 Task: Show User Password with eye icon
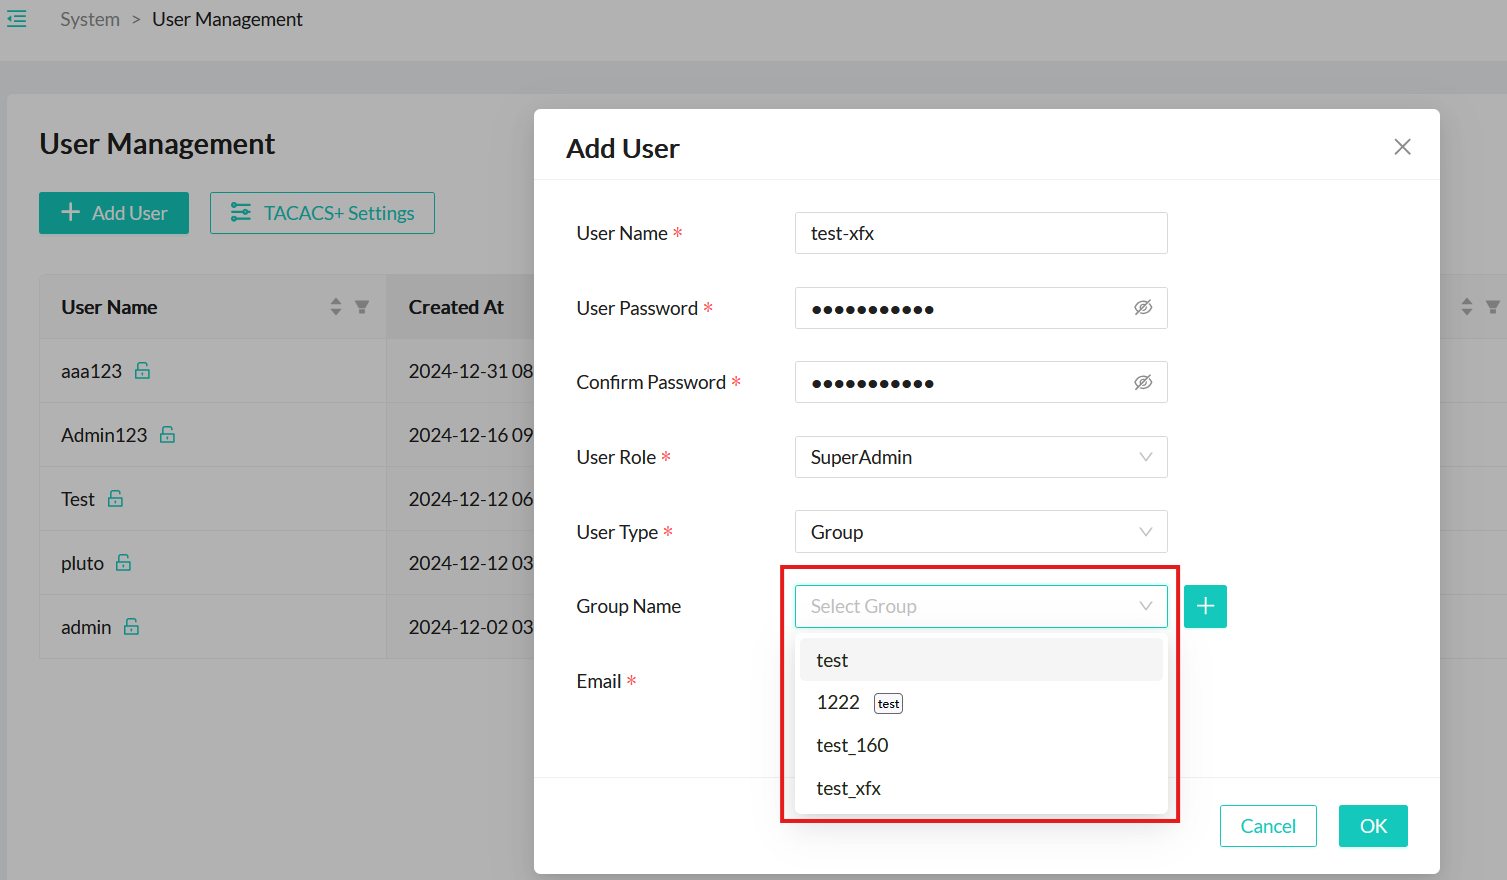tap(1143, 308)
